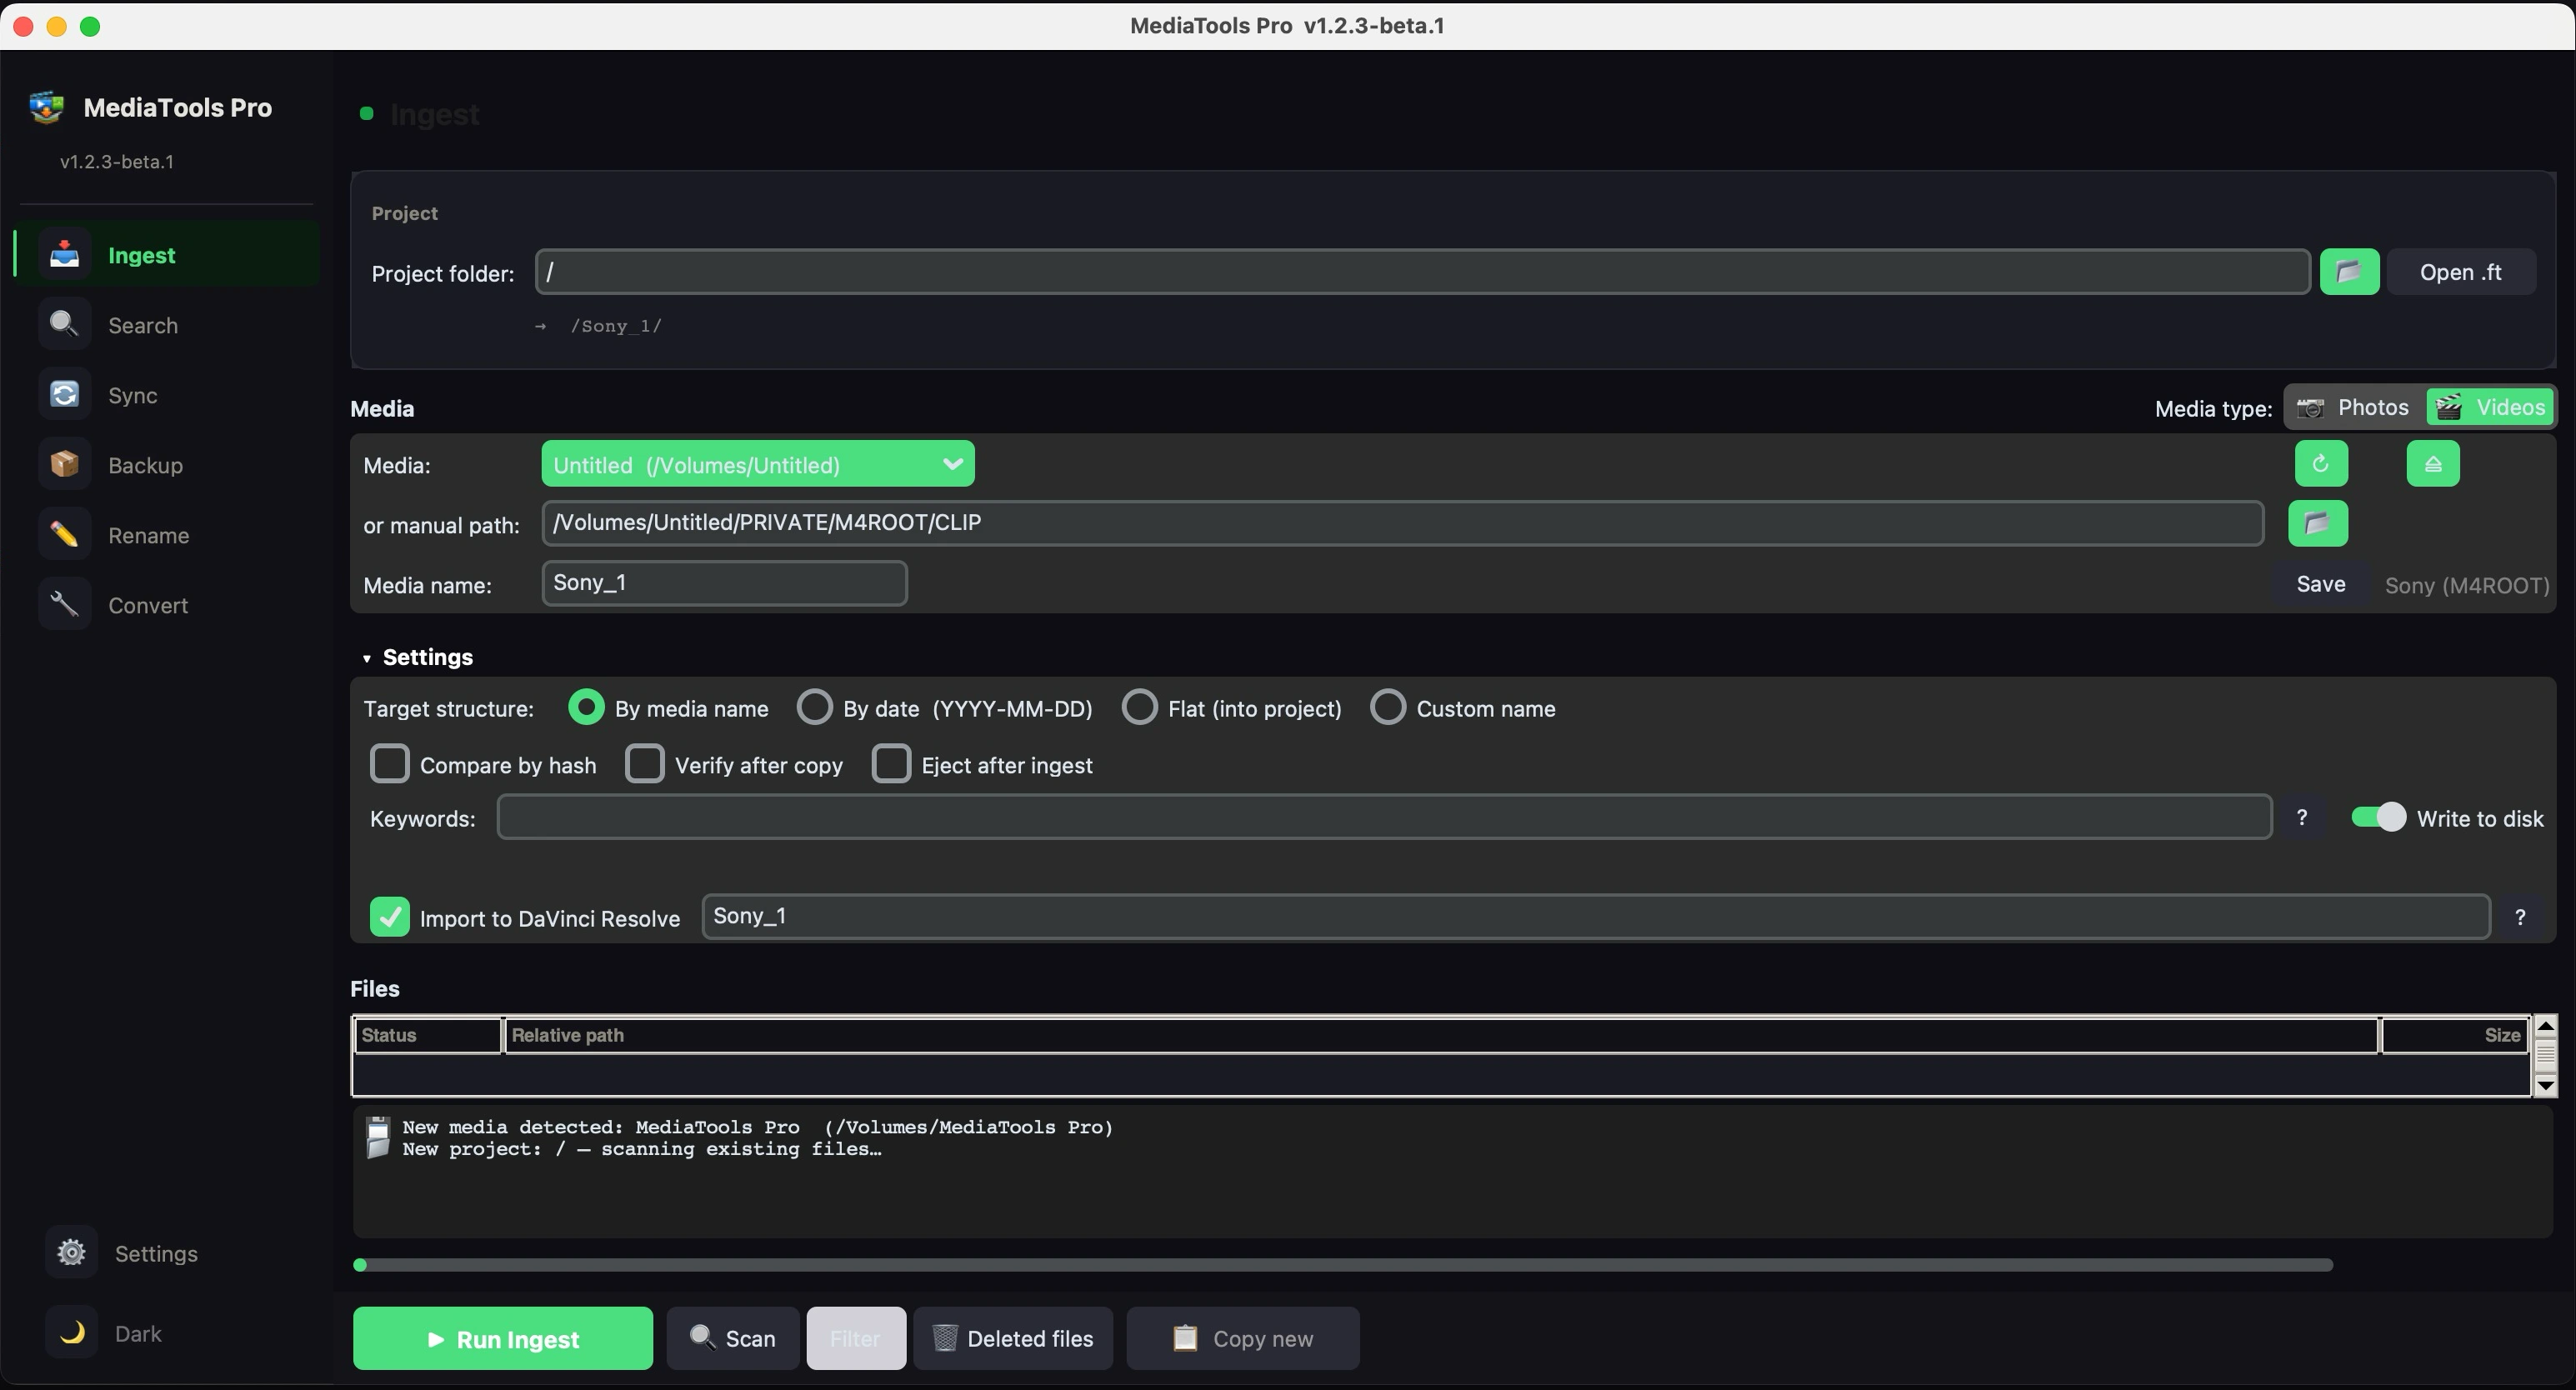Sort Files by Status column header
This screenshot has width=2576, height=1390.
[x=428, y=1035]
